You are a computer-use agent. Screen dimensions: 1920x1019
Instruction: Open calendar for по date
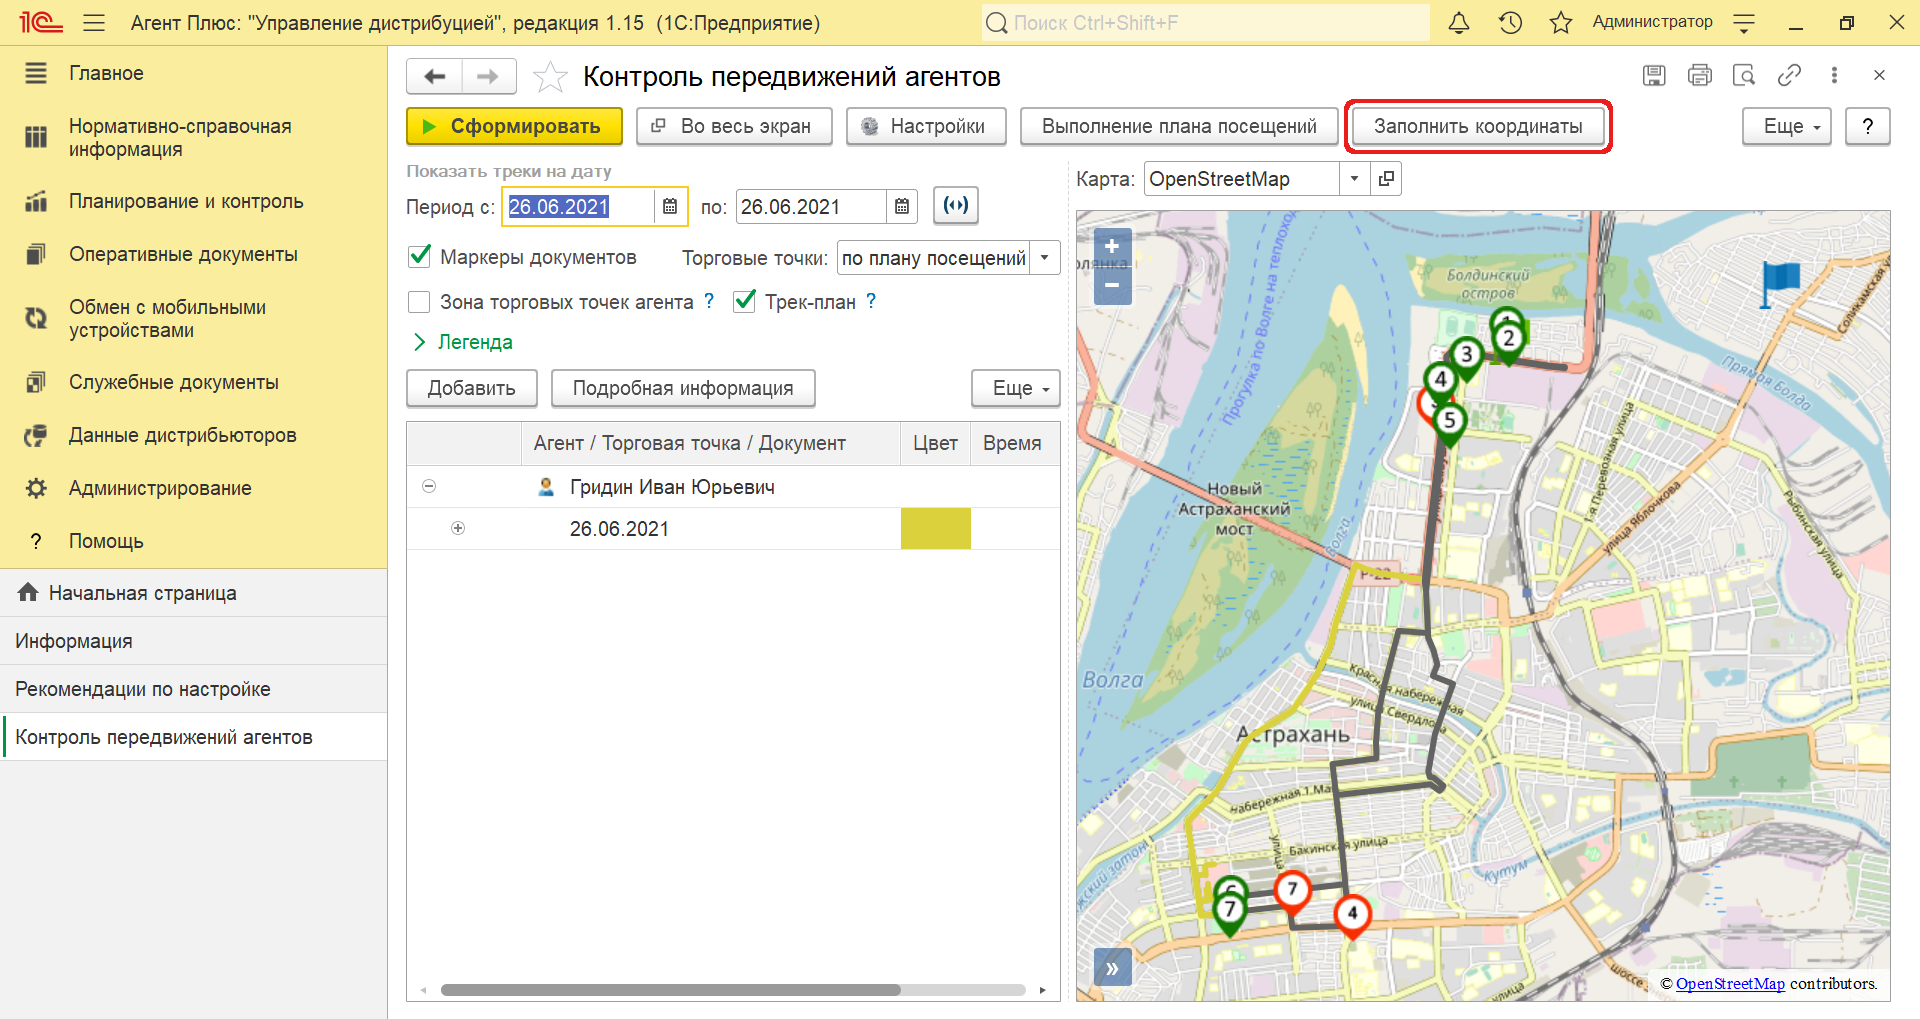coord(902,206)
